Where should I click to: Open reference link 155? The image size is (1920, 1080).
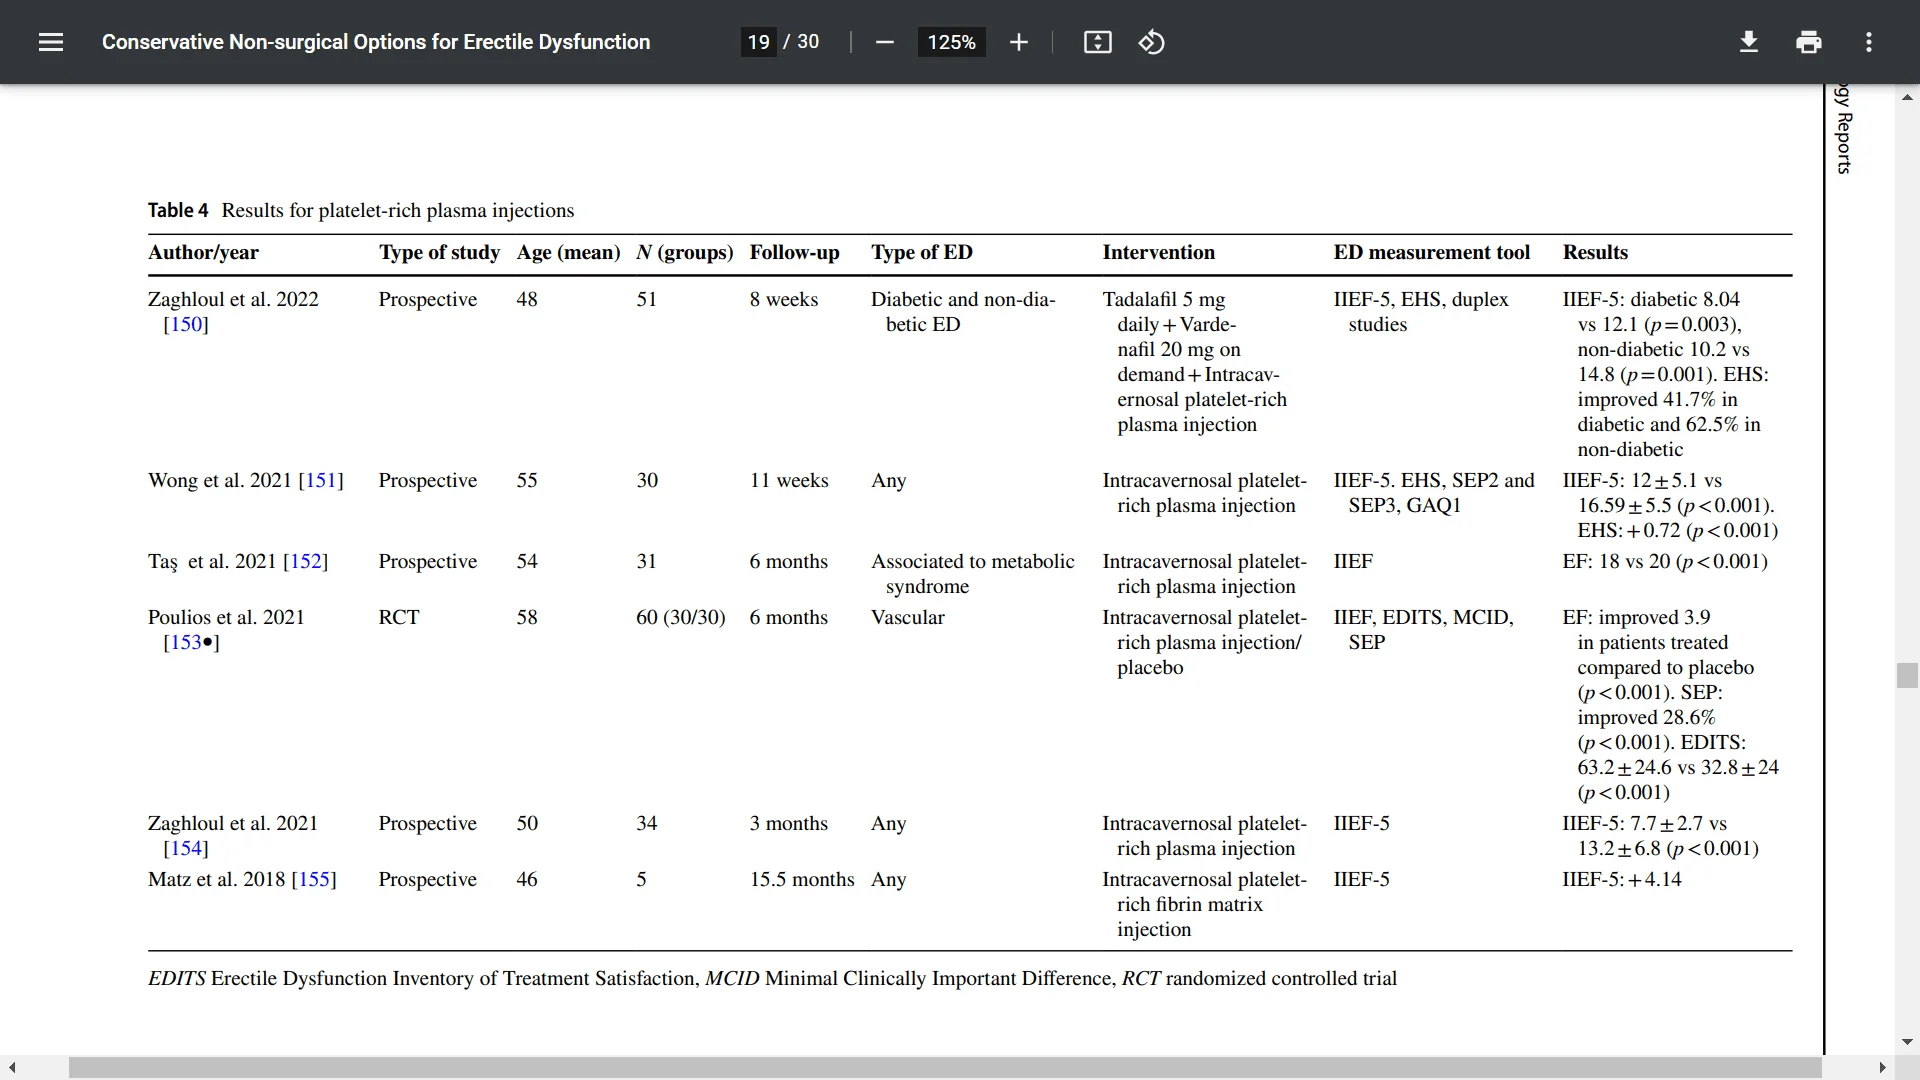(x=314, y=879)
